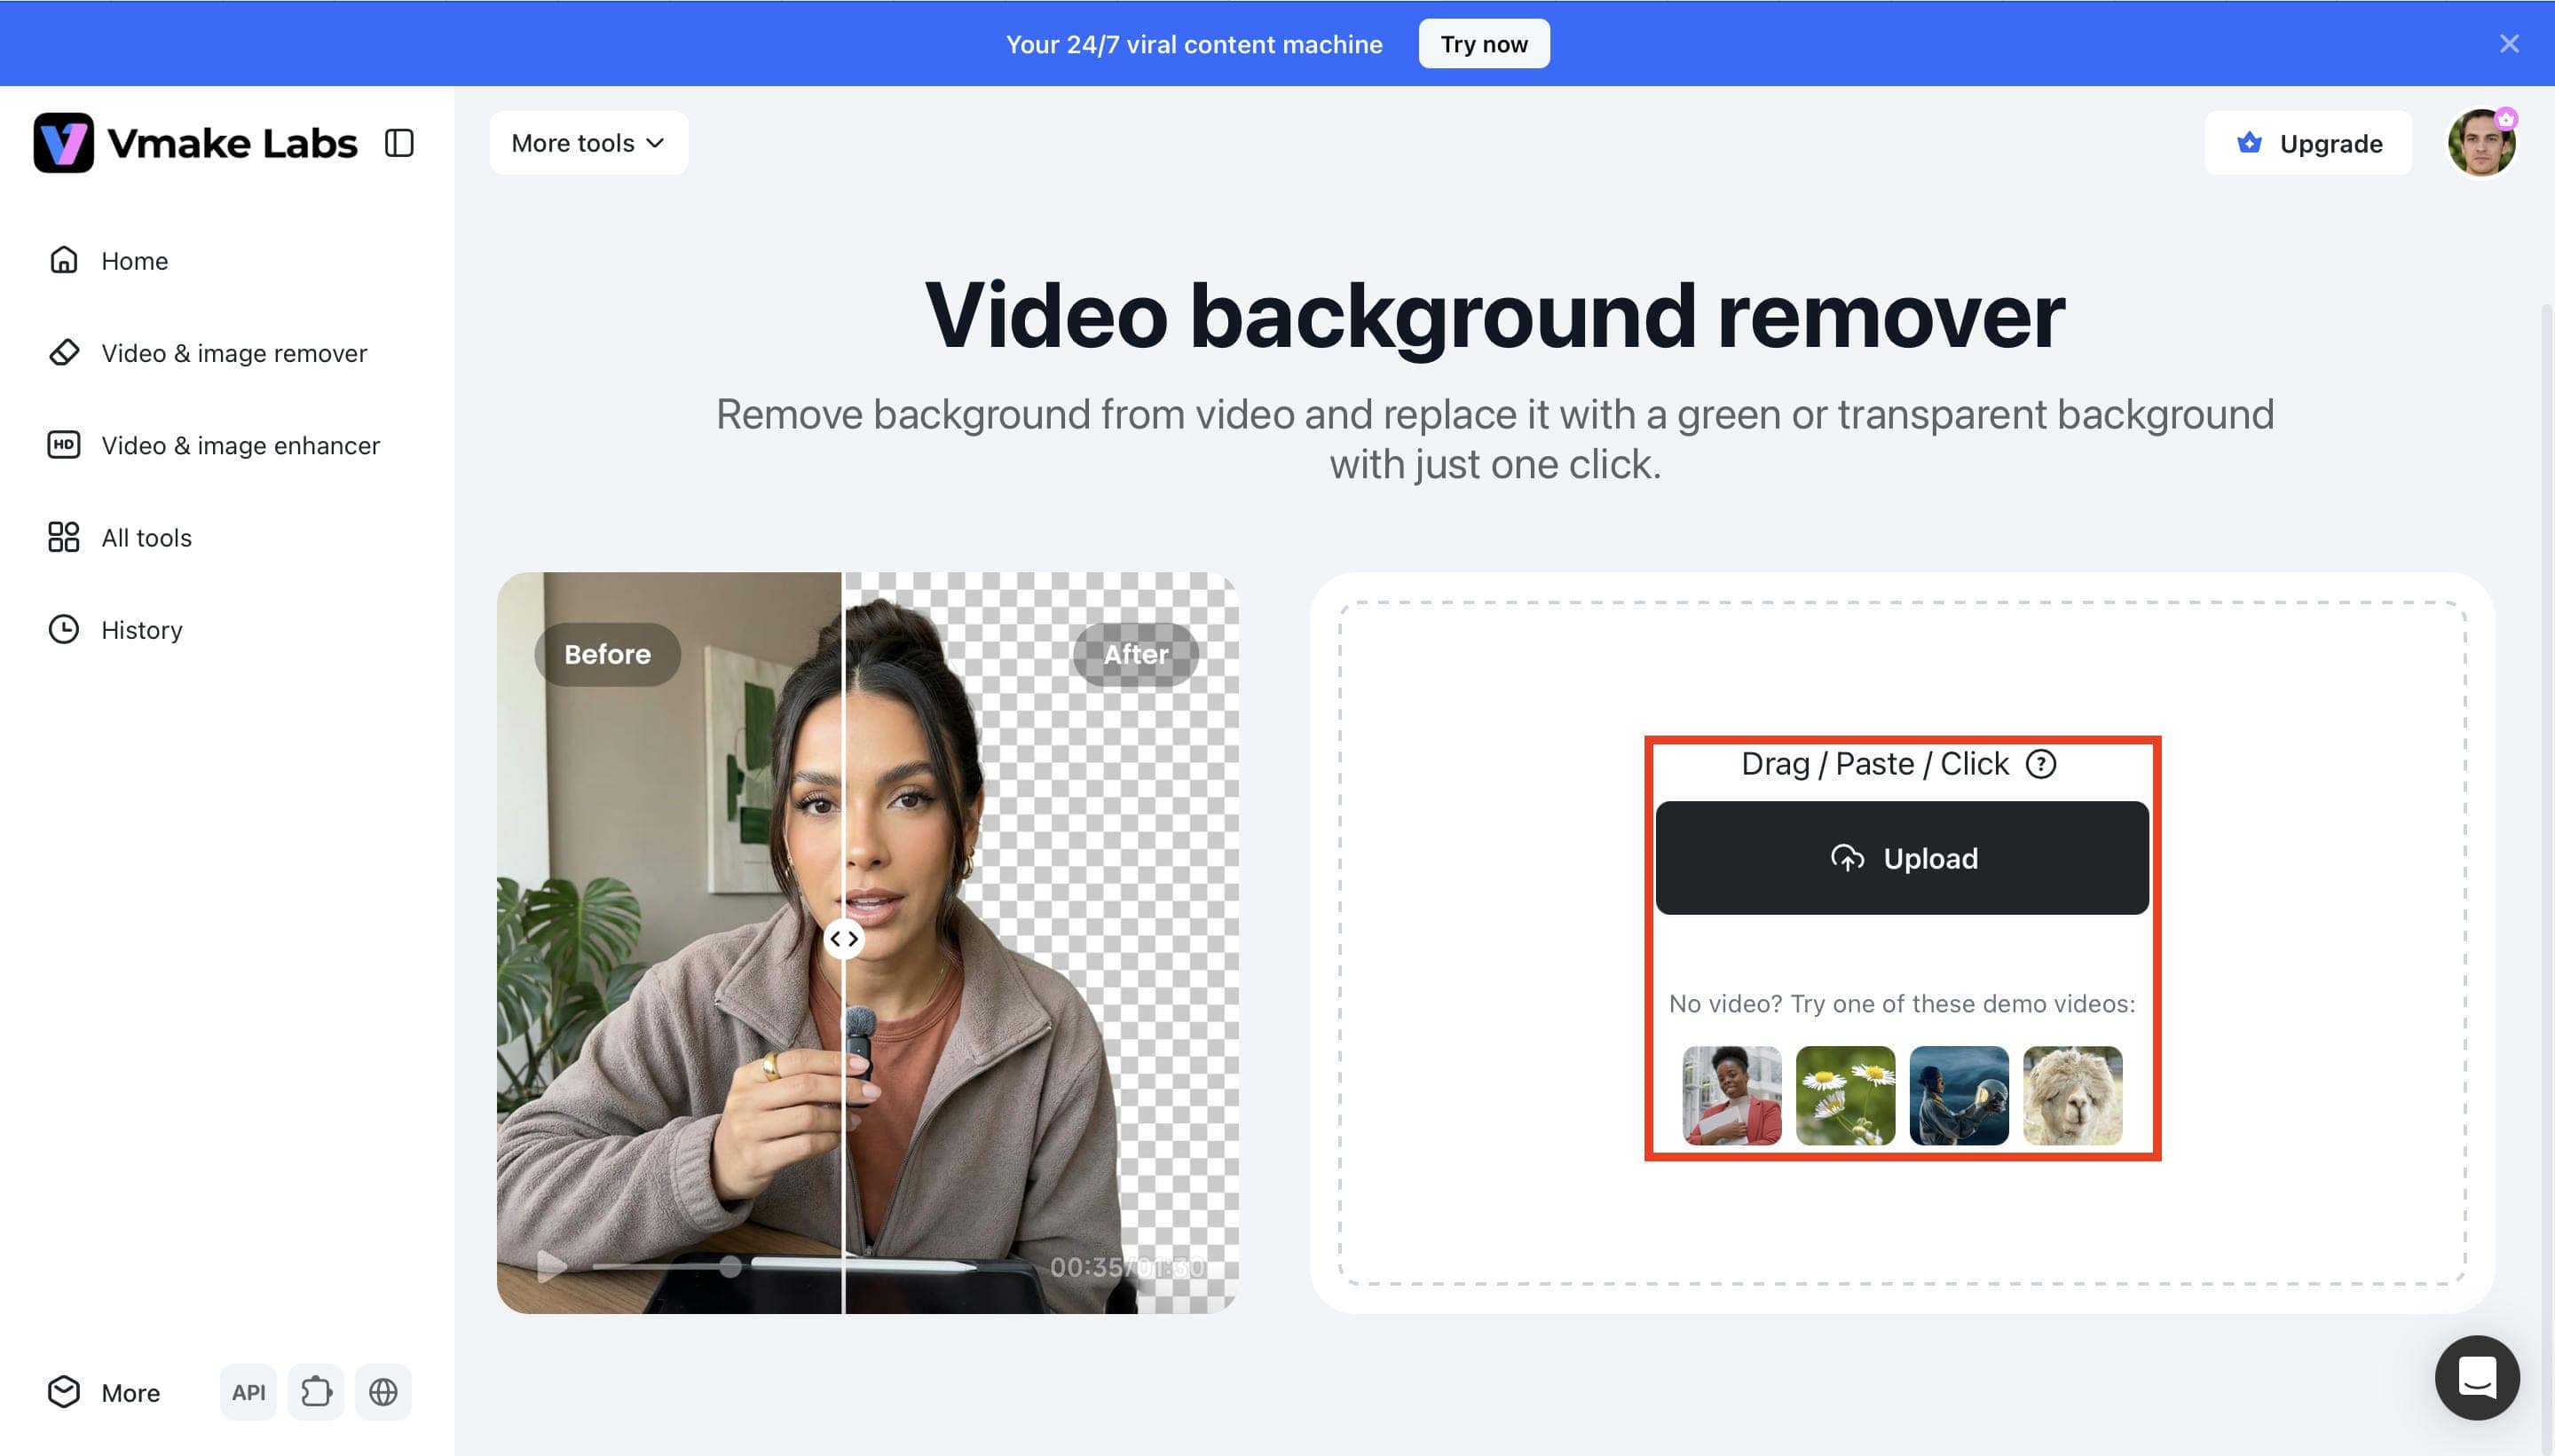Click the Upload button

pyautogui.click(x=1902, y=858)
